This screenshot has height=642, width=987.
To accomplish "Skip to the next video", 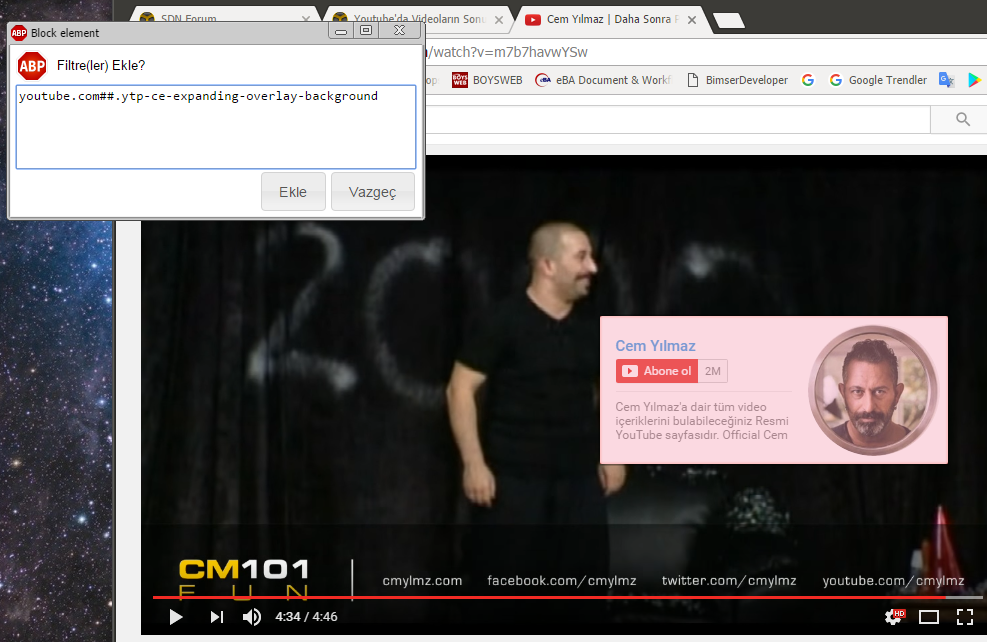I will pos(217,617).
